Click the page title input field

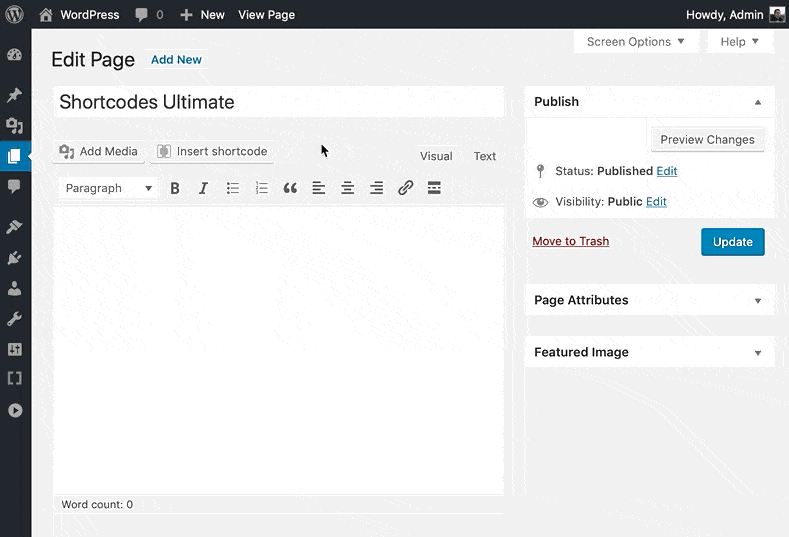click(x=278, y=102)
